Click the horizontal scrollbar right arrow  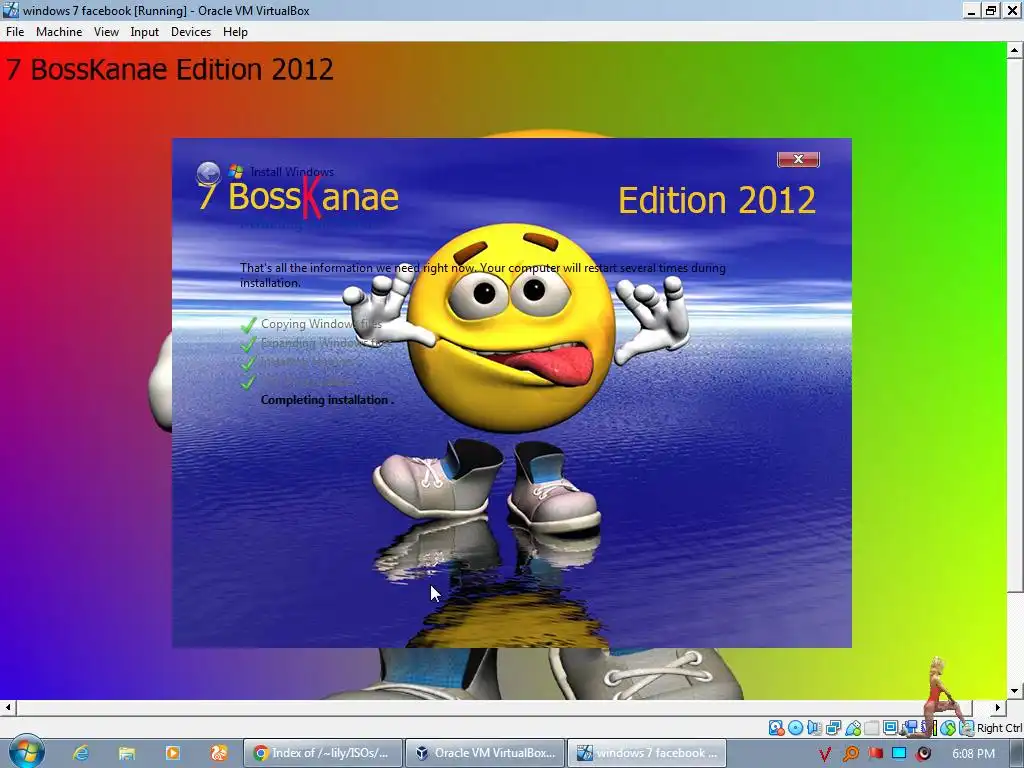(998, 707)
